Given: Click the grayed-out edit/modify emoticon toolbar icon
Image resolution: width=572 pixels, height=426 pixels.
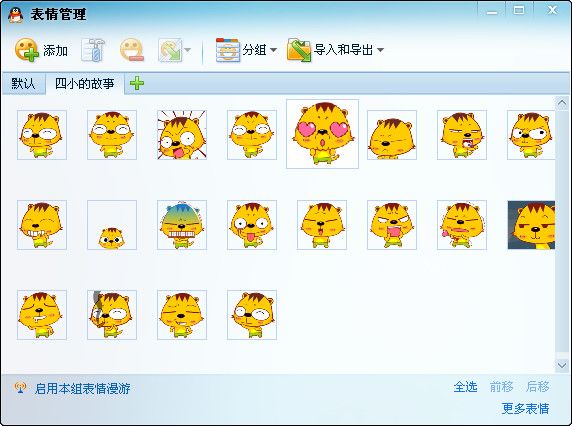Looking at the screenshot, I should click(93, 50).
